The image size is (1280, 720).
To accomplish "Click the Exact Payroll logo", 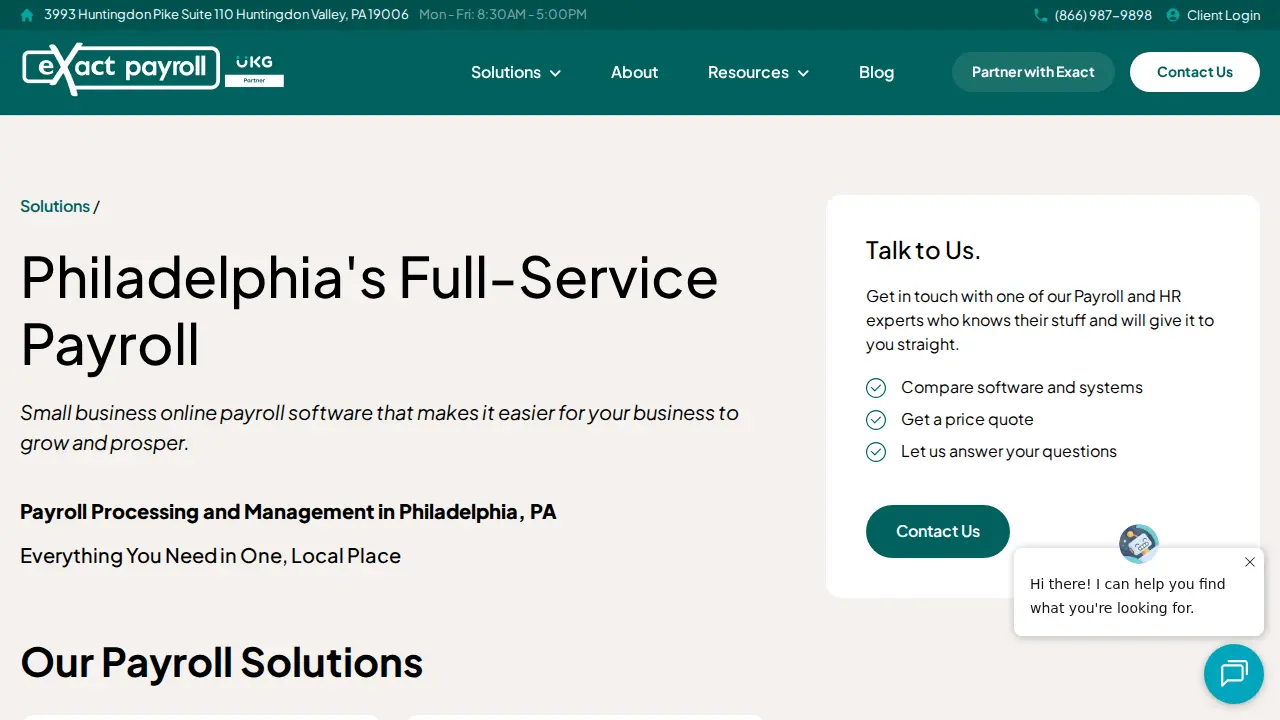I will tap(120, 69).
